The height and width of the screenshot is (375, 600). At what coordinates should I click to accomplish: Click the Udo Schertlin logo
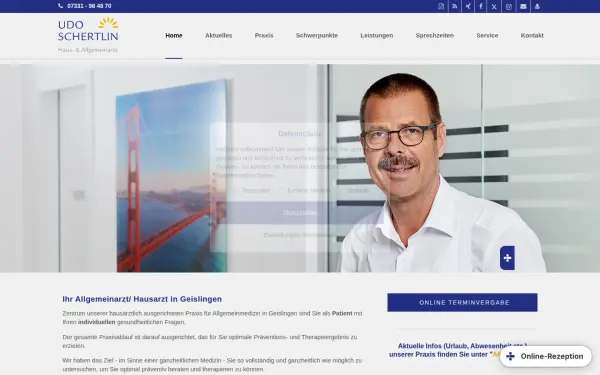[88, 34]
